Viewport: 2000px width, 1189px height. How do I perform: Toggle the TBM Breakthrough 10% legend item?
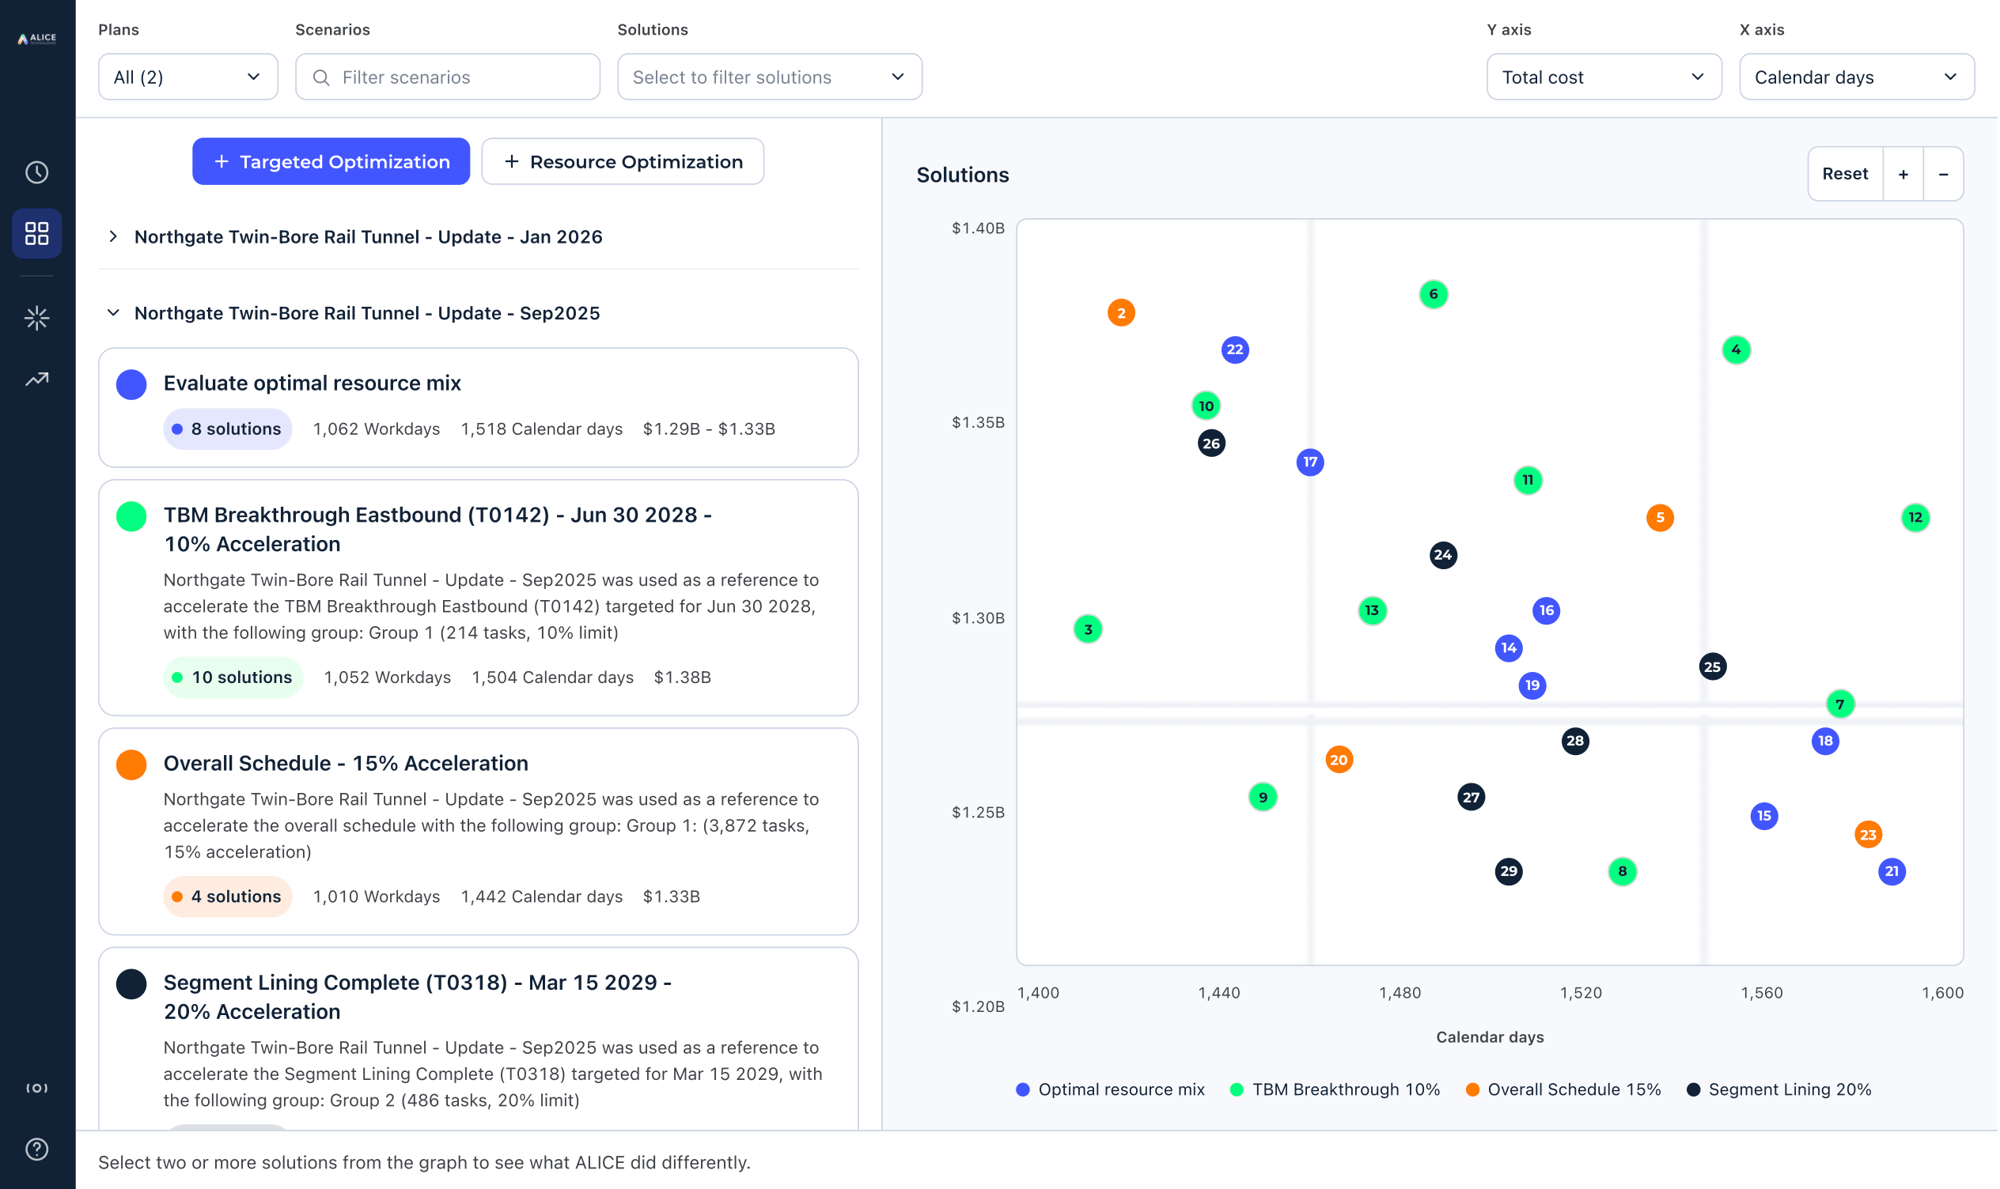[1335, 1089]
